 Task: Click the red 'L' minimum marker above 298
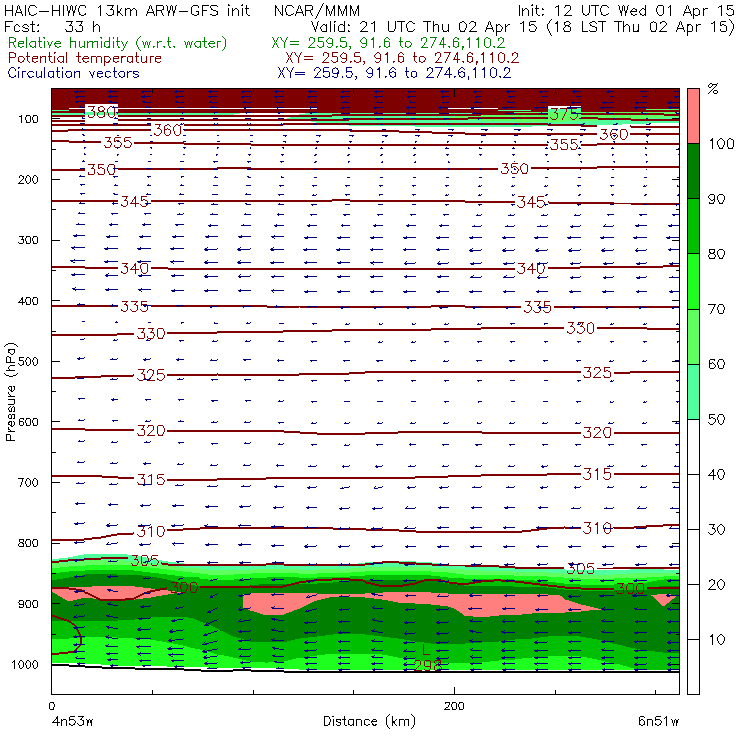(x=426, y=649)
